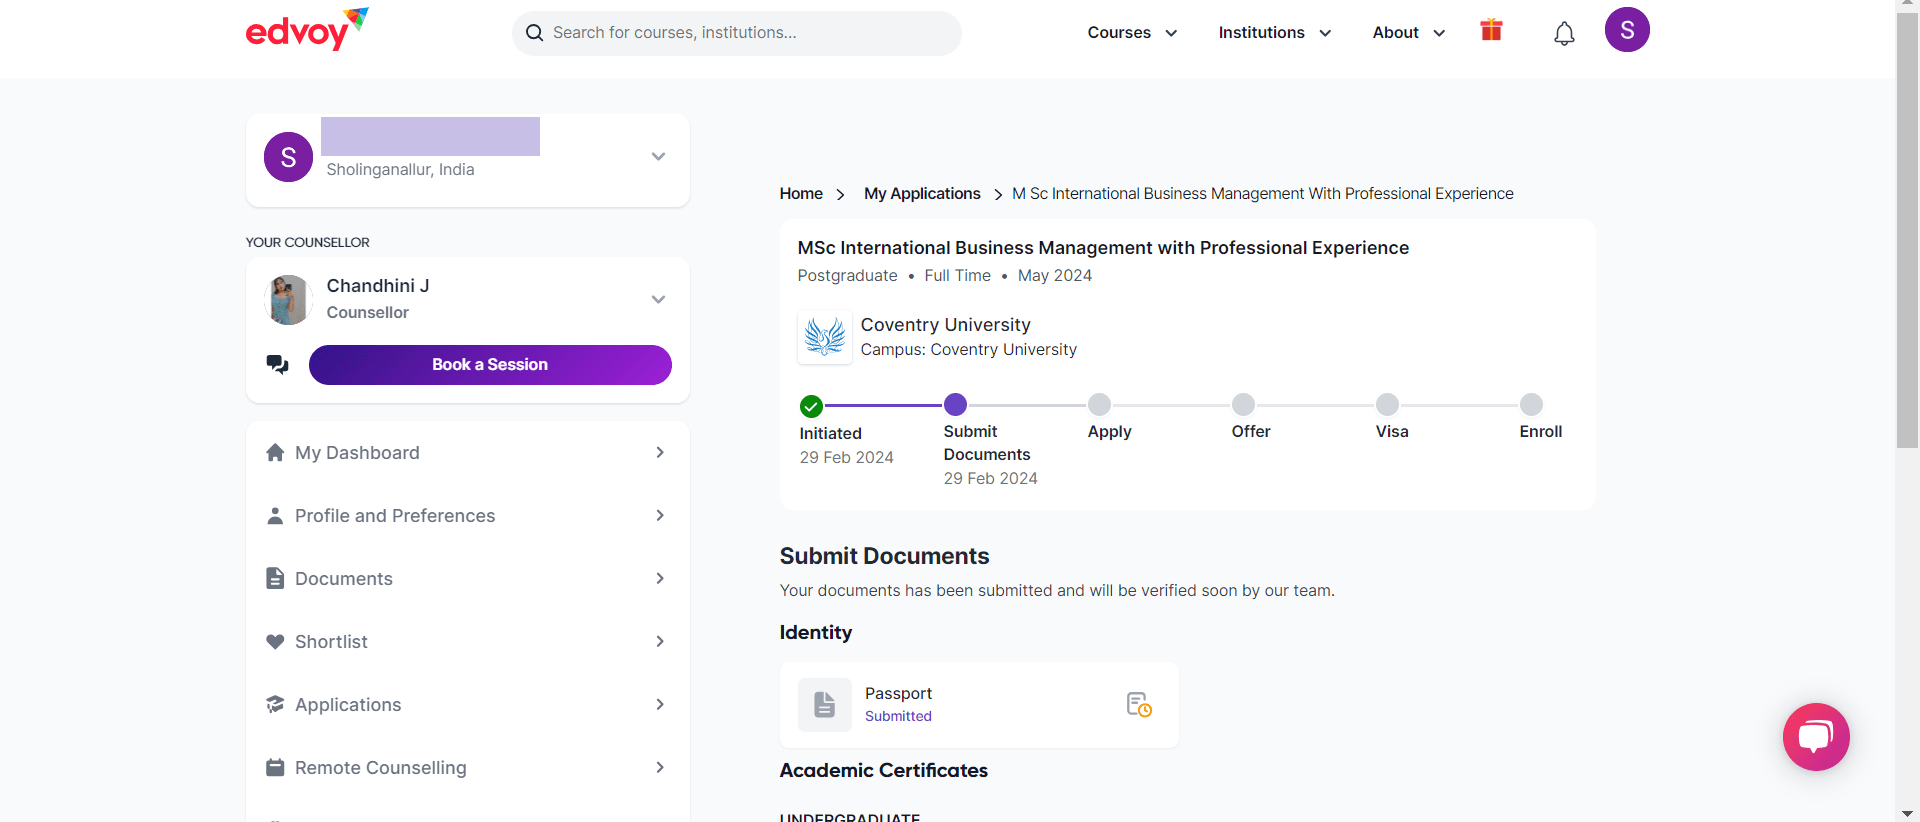
Task: Open My Dashboard chevron arrow
Action: pyautogui.click(x=660, y=453)
